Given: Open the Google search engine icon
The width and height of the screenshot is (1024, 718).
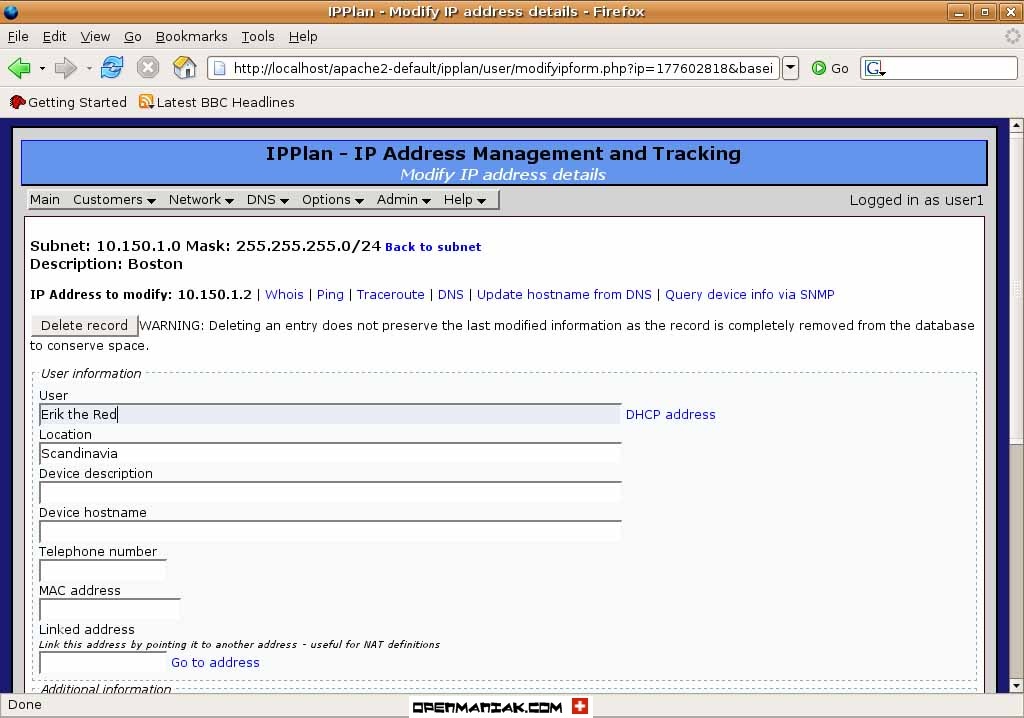Looking at the screenshot, I should tap(874, 68).
